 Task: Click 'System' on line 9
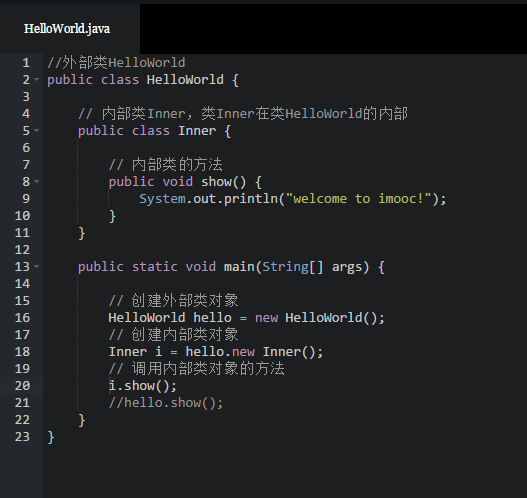[x=162, y=199]
